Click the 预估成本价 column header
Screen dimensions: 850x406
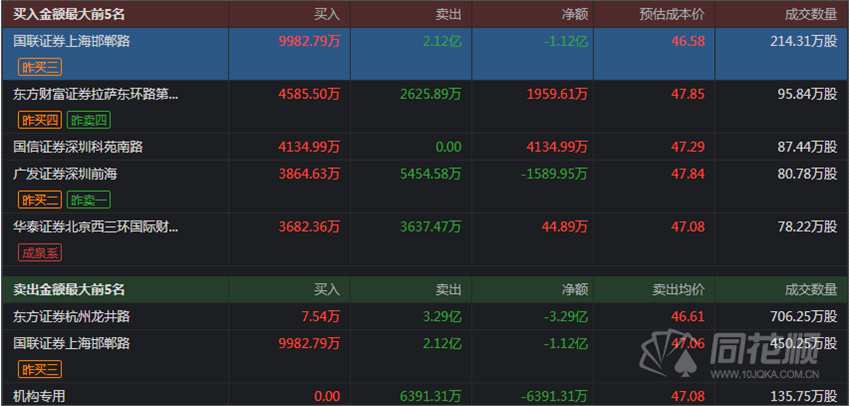672,15
